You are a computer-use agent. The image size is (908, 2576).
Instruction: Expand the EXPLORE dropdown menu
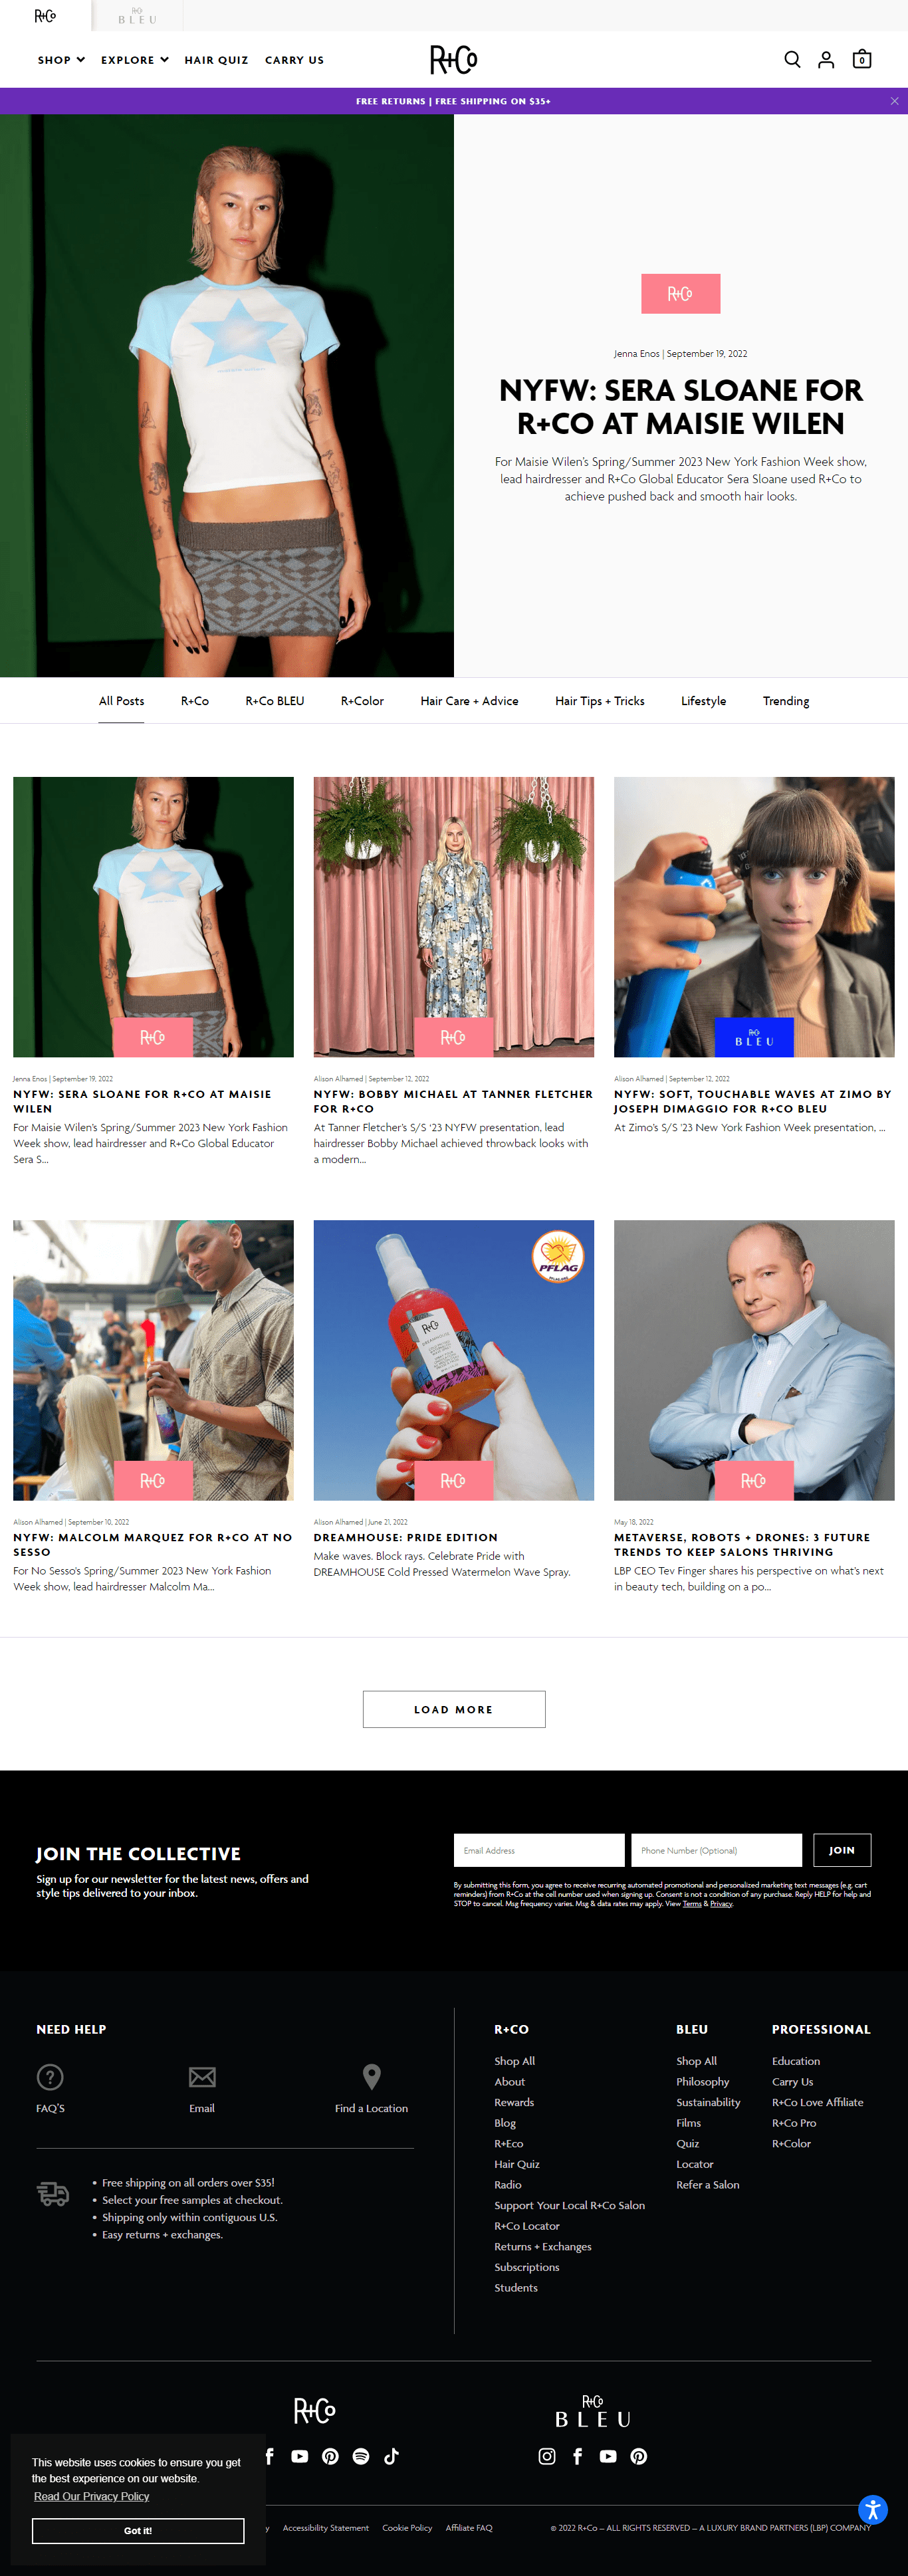[134, 60]
